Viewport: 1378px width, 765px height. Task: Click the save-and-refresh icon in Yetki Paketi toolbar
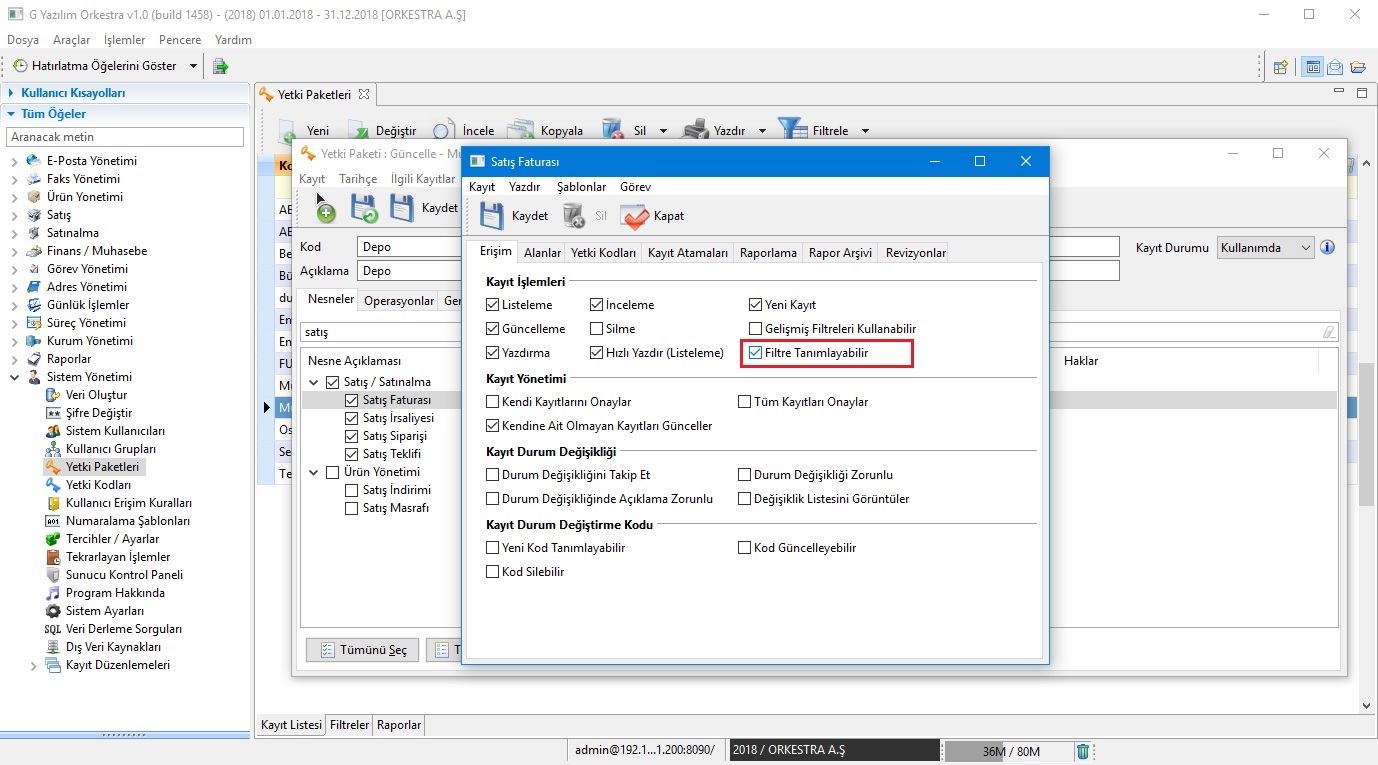pyautogui.click(x=363, y=208)
